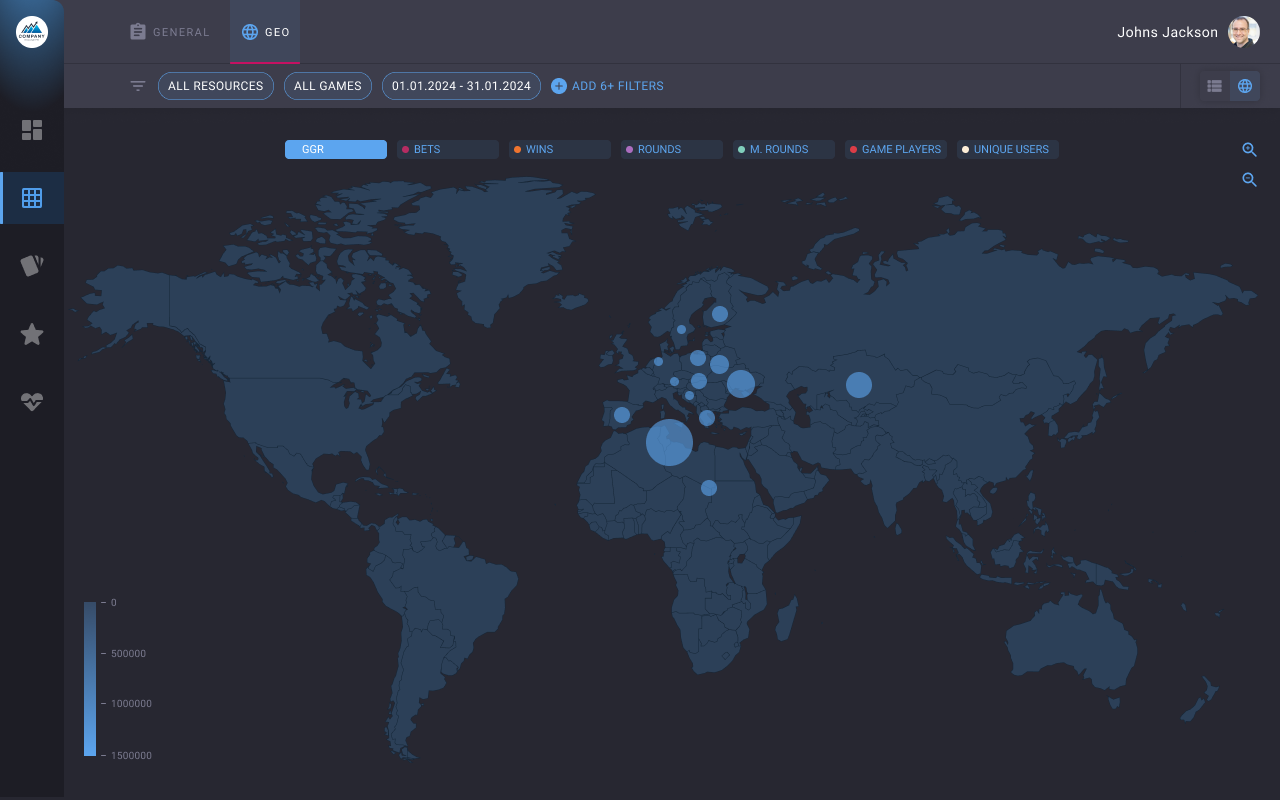1280x800 pixels.
Task: Toggle the BETS metric
Action: coord(447,149)
